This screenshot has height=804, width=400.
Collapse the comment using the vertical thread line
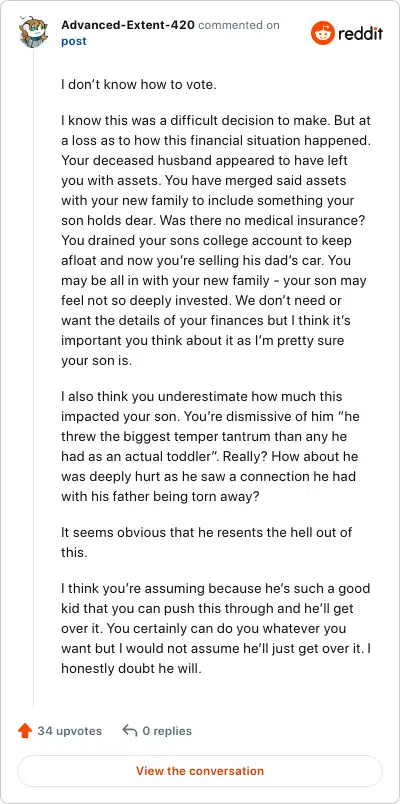pos(33,379)
